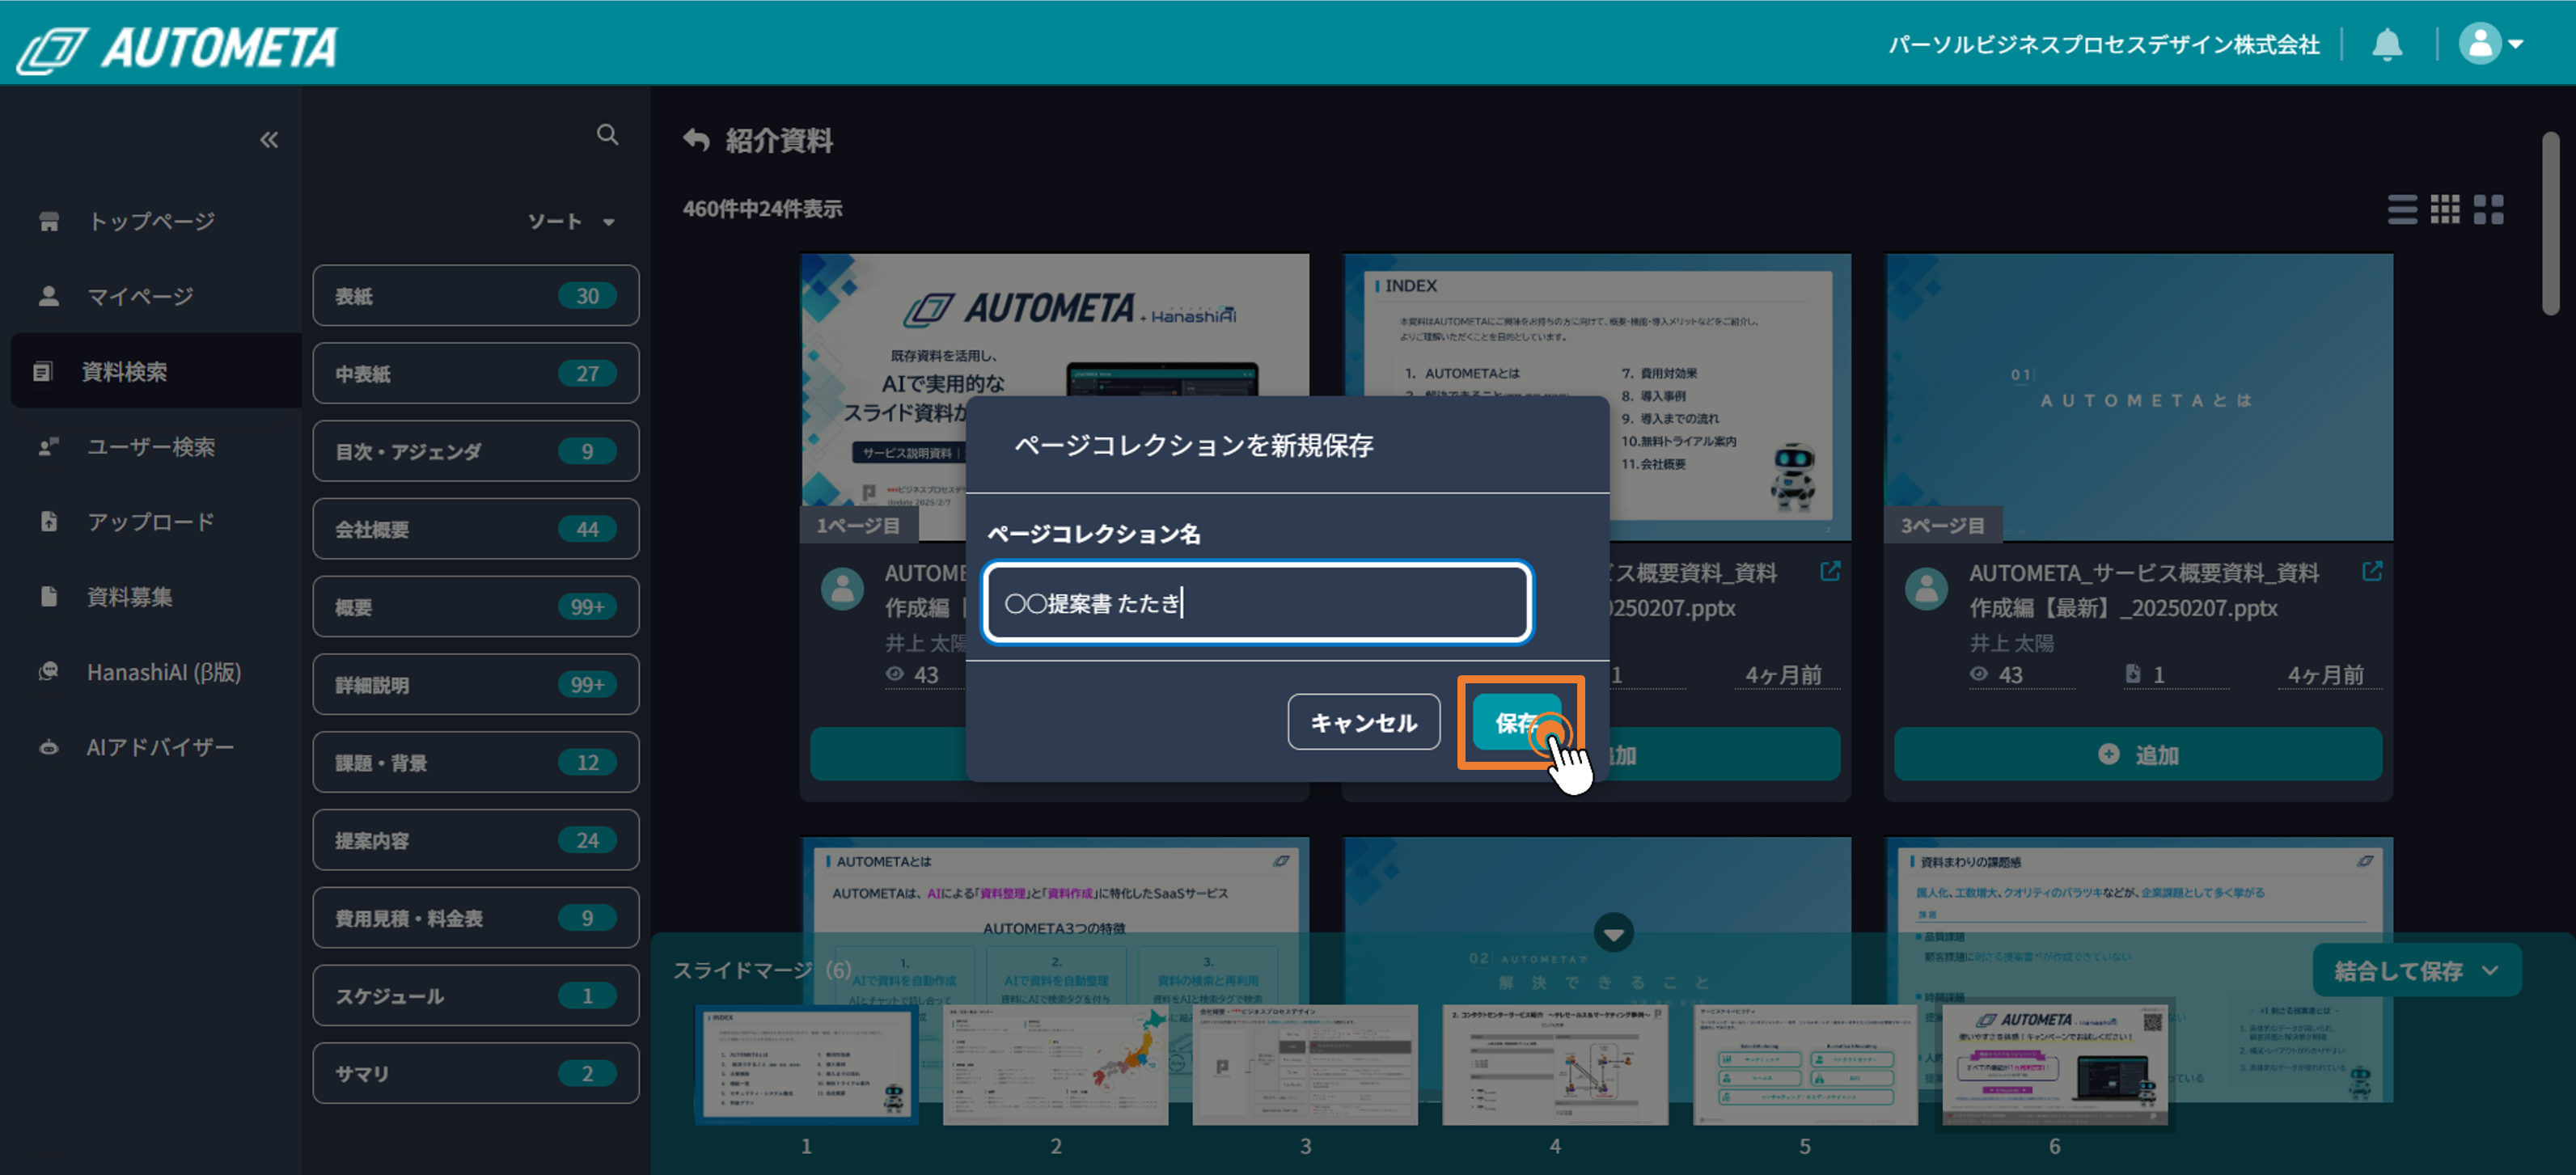The width and height of the screenshot is (2576, 1175).
Task: Filter by スケジュール category
Action: click(475, 996)
